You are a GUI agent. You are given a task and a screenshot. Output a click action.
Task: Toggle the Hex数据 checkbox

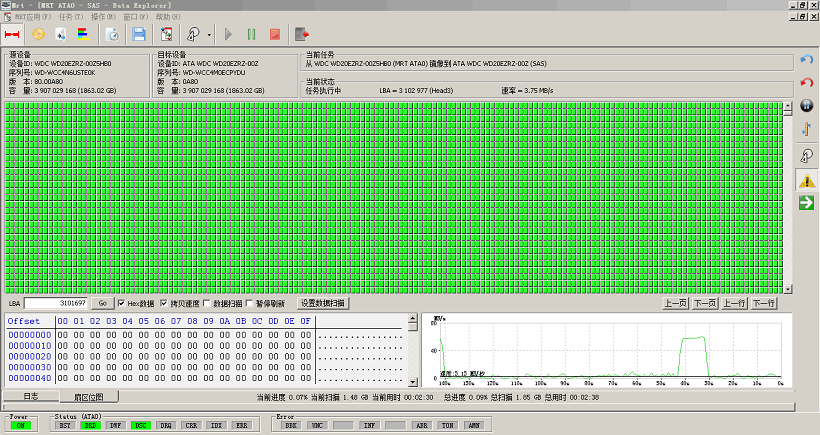coord(121,303)
